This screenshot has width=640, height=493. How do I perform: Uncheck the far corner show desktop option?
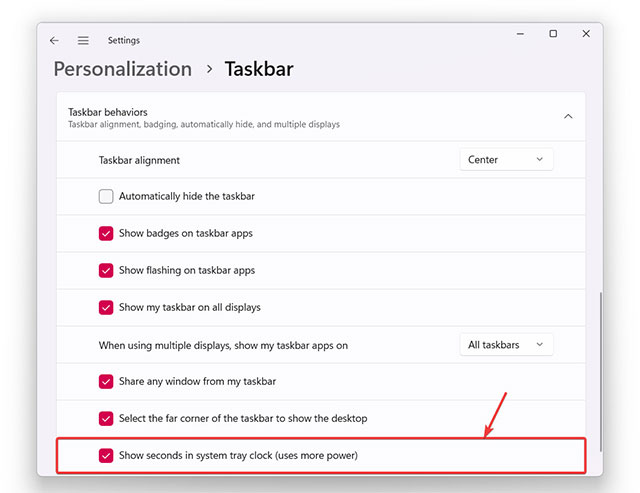106,418
